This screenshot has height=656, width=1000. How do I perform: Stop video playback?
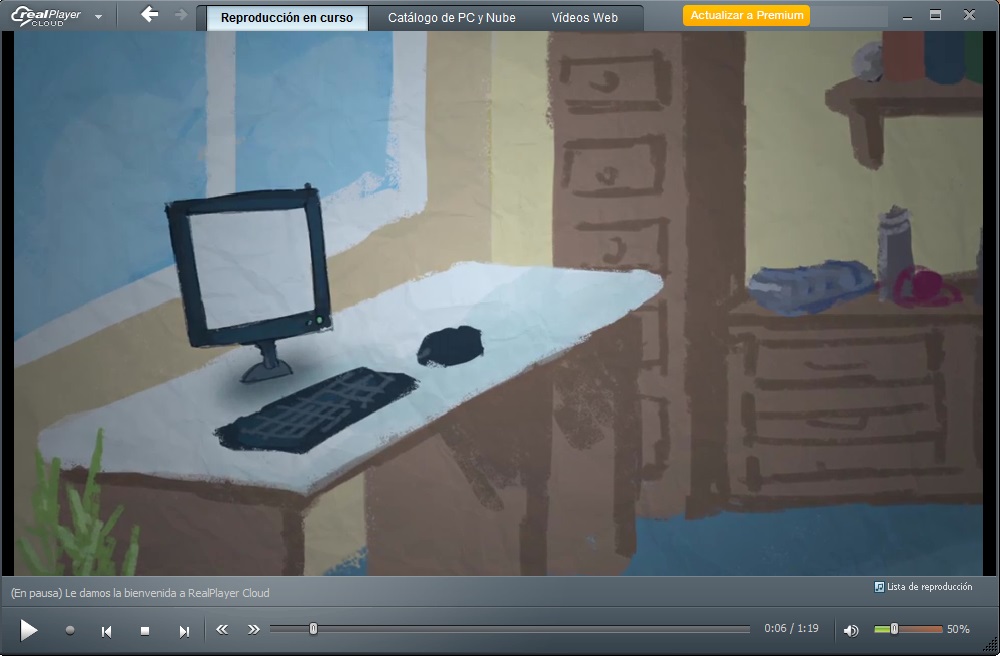click(145, 630)
